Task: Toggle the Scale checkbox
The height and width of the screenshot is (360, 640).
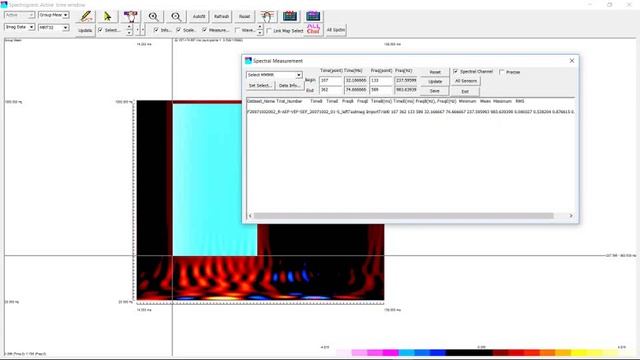Action: 178,30
